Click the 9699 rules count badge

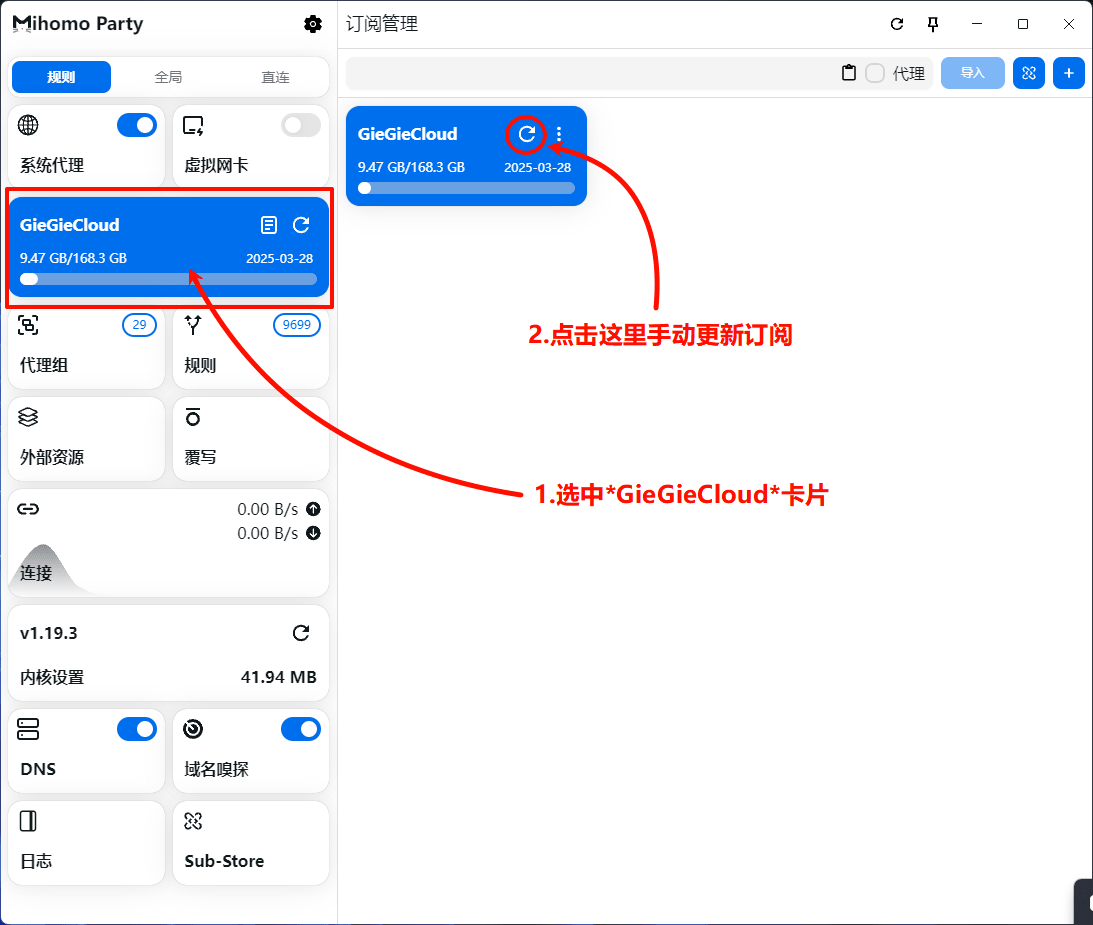click(297, 325)
